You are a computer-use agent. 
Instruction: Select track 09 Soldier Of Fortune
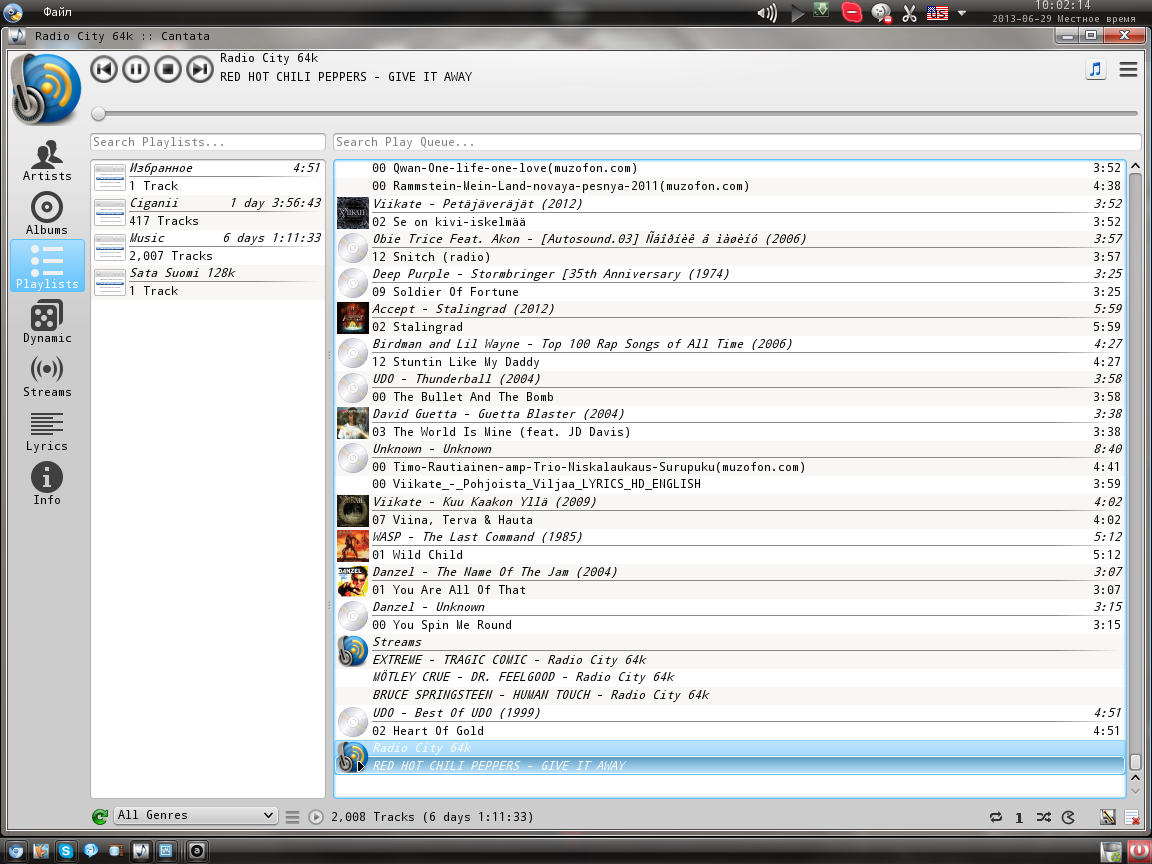(730, 292)
